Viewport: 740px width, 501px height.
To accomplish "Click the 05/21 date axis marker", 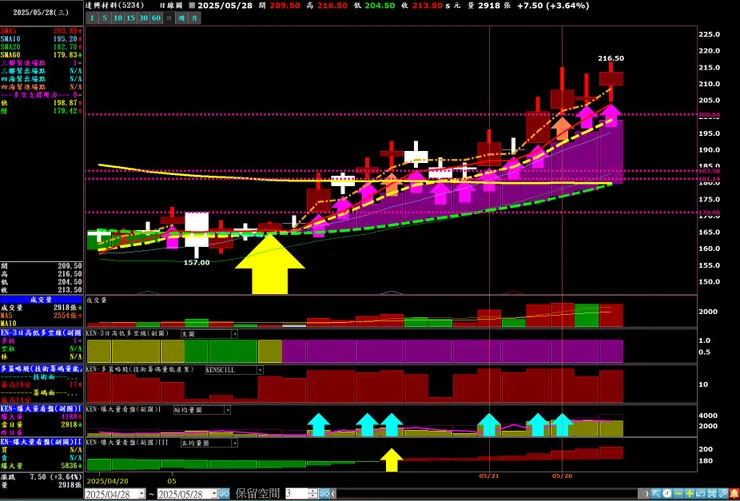I will point(489,476).
